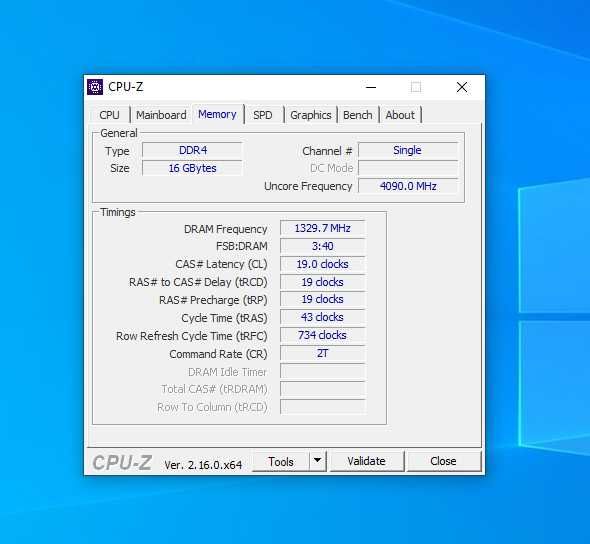
Task: Click DRAM Frequency value 1329.7 MHz
Action: (322, 228)
